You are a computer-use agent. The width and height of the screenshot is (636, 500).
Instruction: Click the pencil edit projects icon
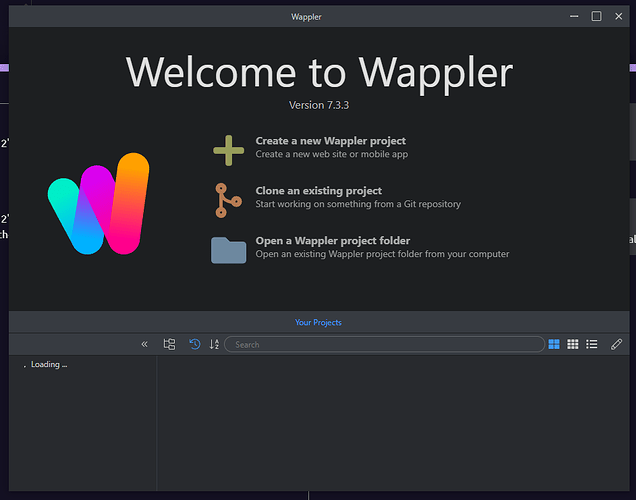pos(616,344)
